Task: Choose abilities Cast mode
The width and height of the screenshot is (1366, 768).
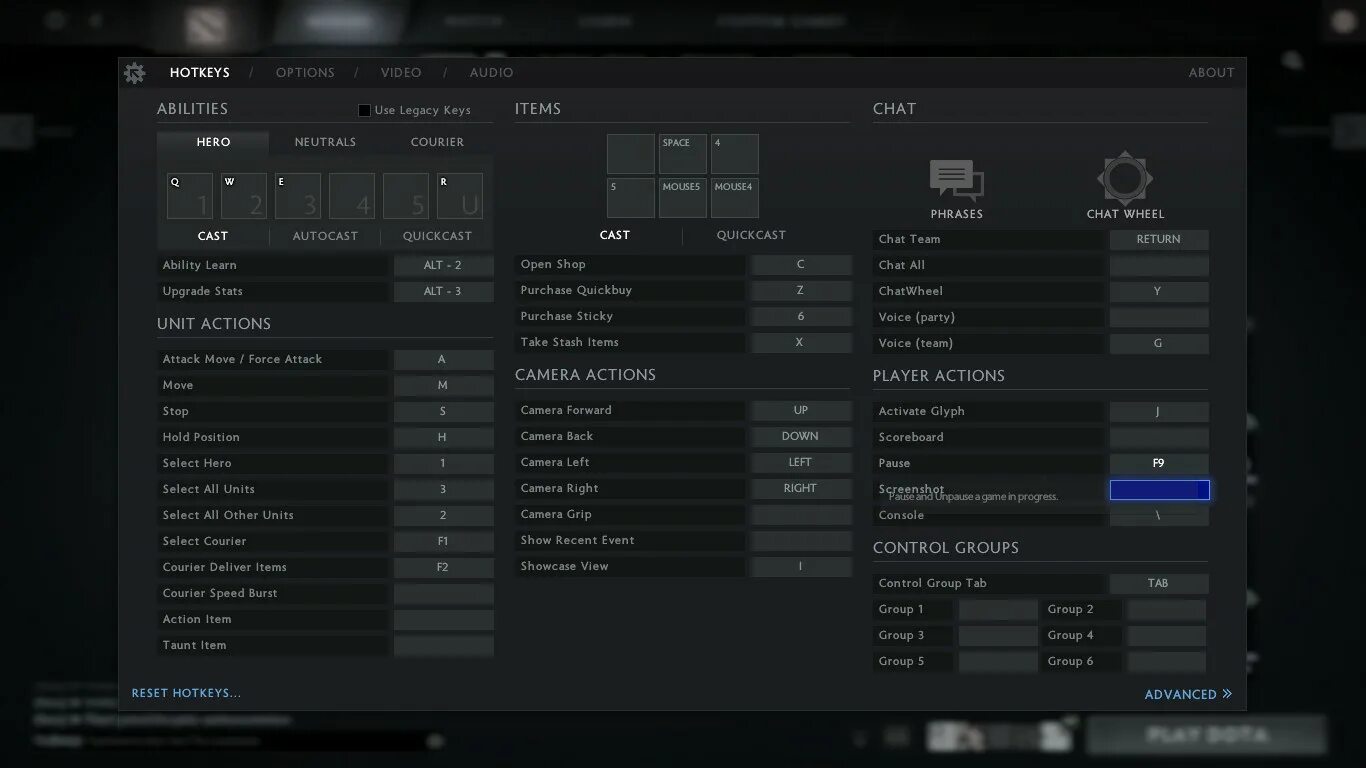Action: (x=213, y=236)
